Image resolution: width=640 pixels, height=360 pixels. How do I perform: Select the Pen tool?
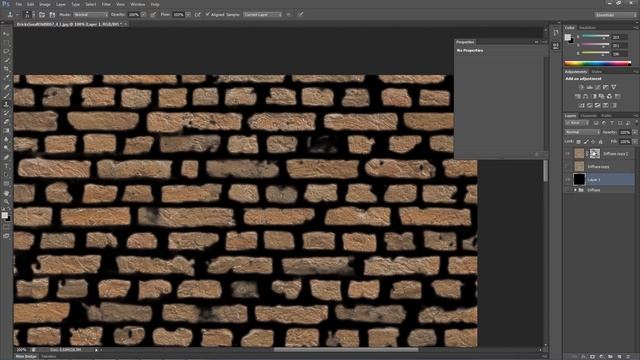tap(6, 157)
